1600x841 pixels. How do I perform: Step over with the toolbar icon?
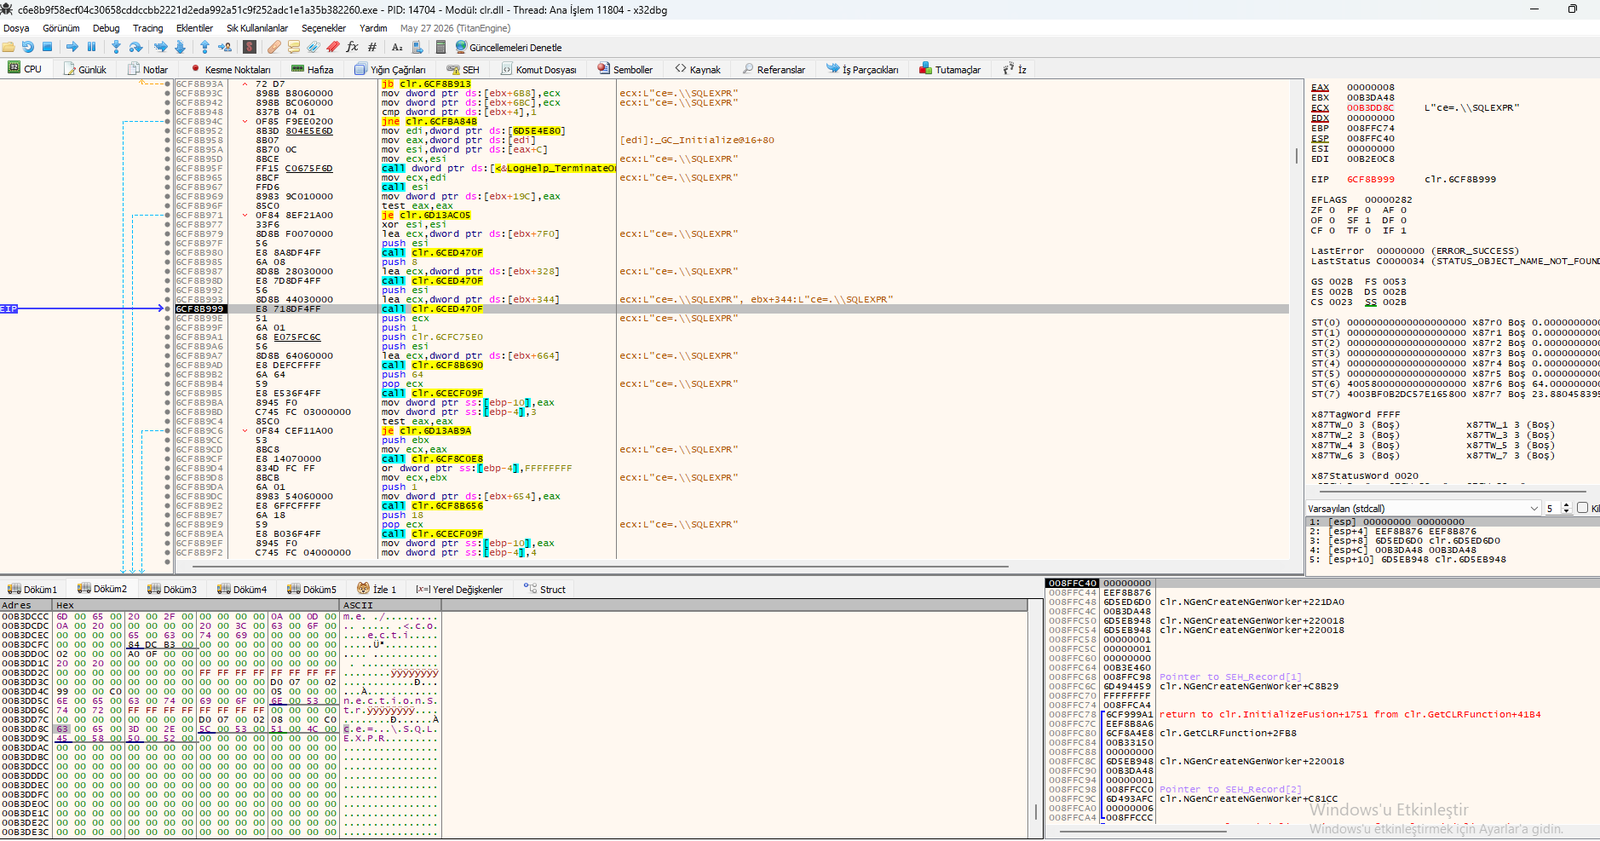[x=135, y=47]
